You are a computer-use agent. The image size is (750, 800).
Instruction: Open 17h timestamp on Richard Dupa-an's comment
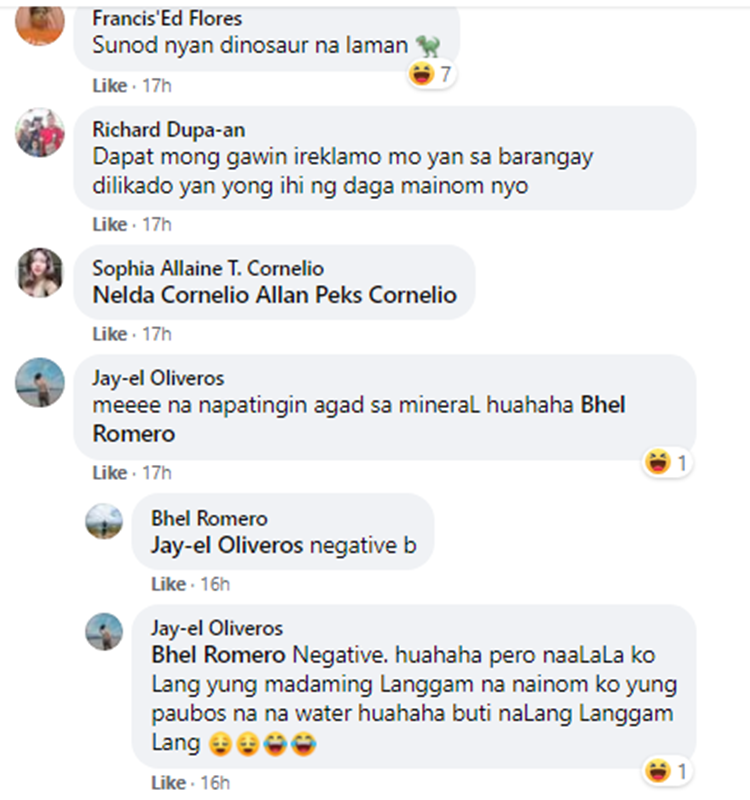click(x=157, y=224)
